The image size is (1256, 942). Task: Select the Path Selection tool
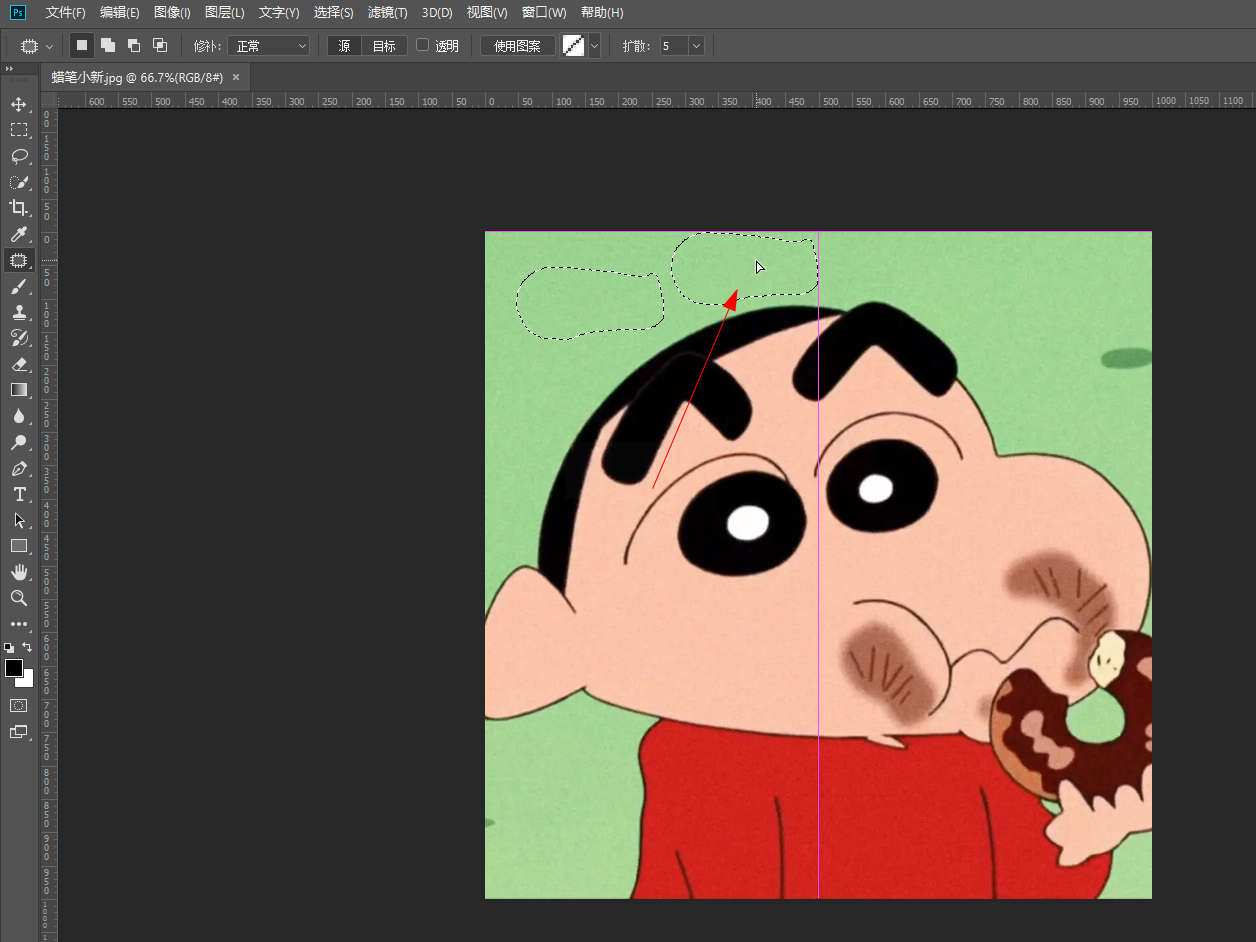(19, 520)
